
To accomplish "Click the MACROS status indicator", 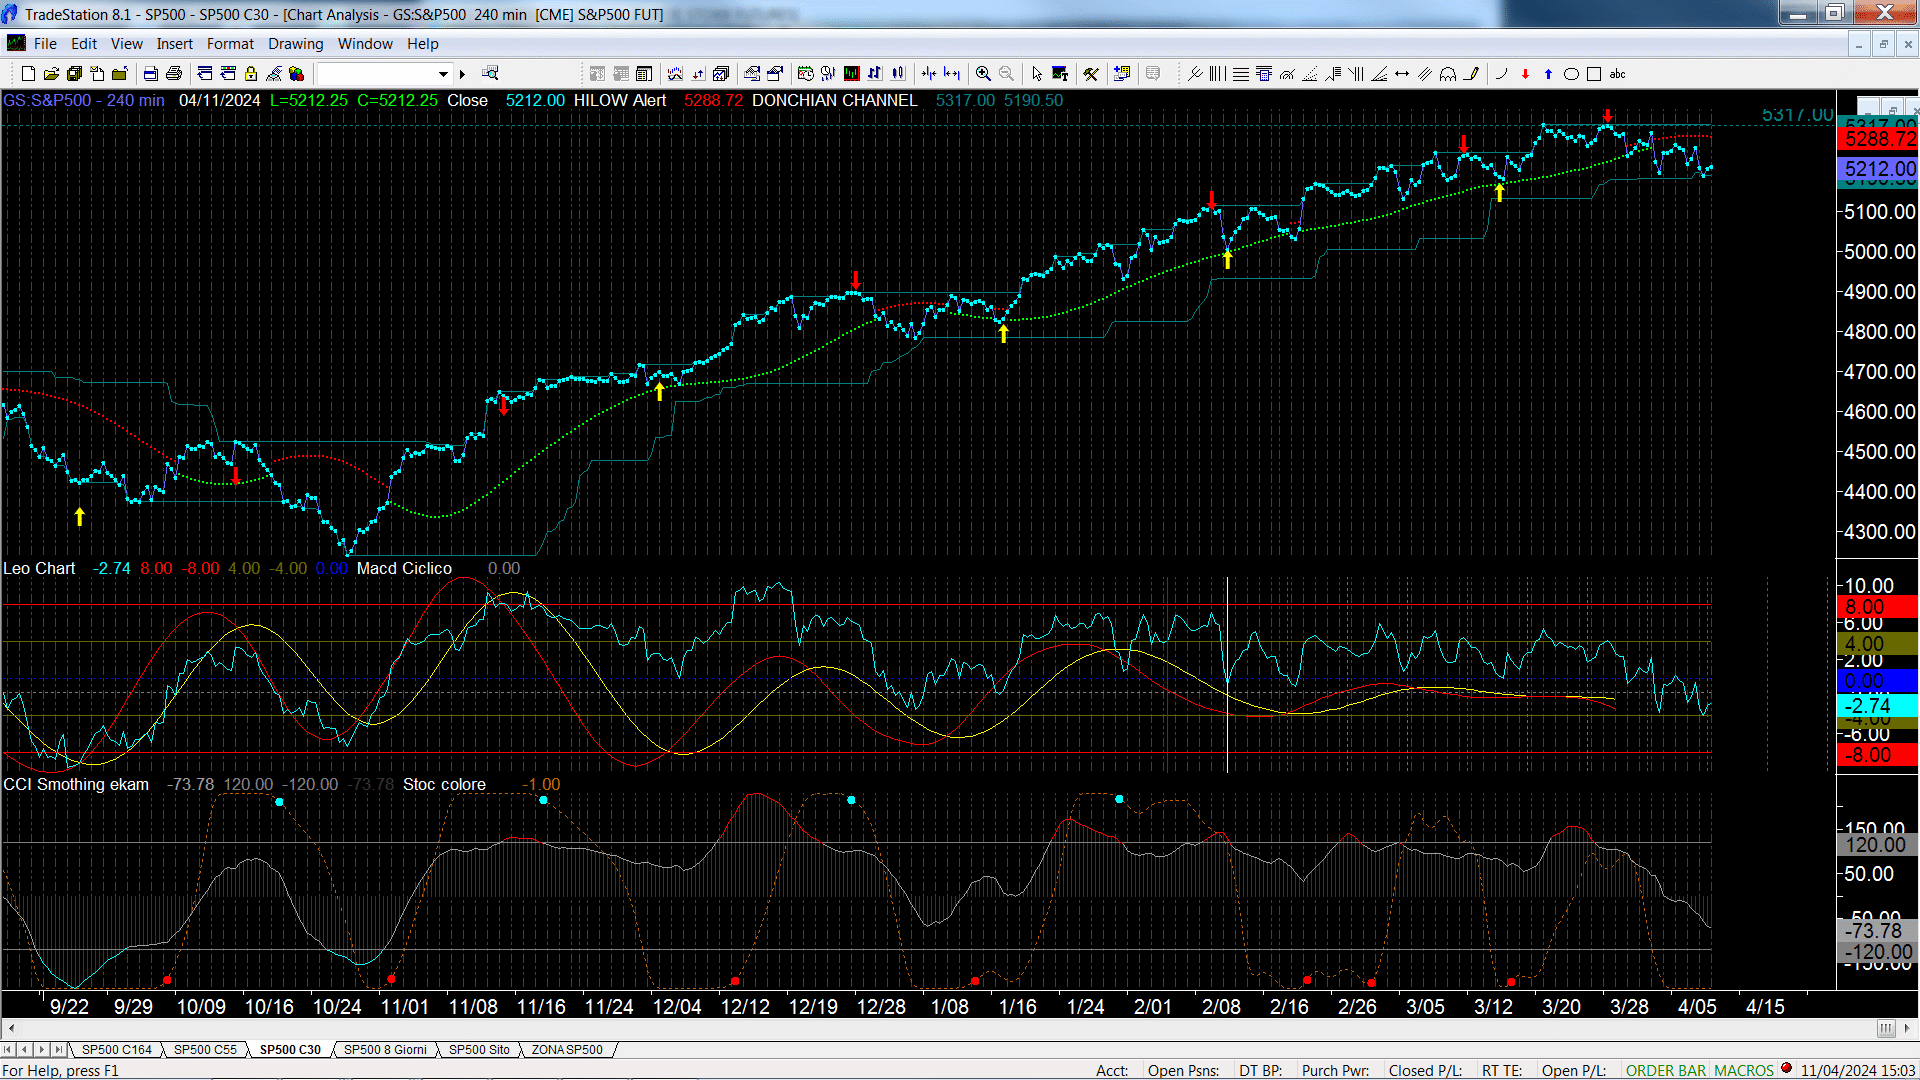I will [1744, 1070].
